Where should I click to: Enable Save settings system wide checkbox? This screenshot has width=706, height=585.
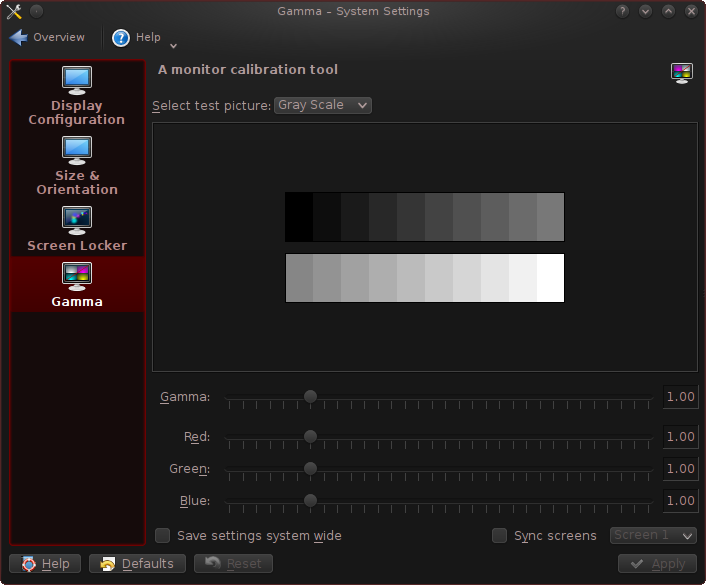(163, 535)
